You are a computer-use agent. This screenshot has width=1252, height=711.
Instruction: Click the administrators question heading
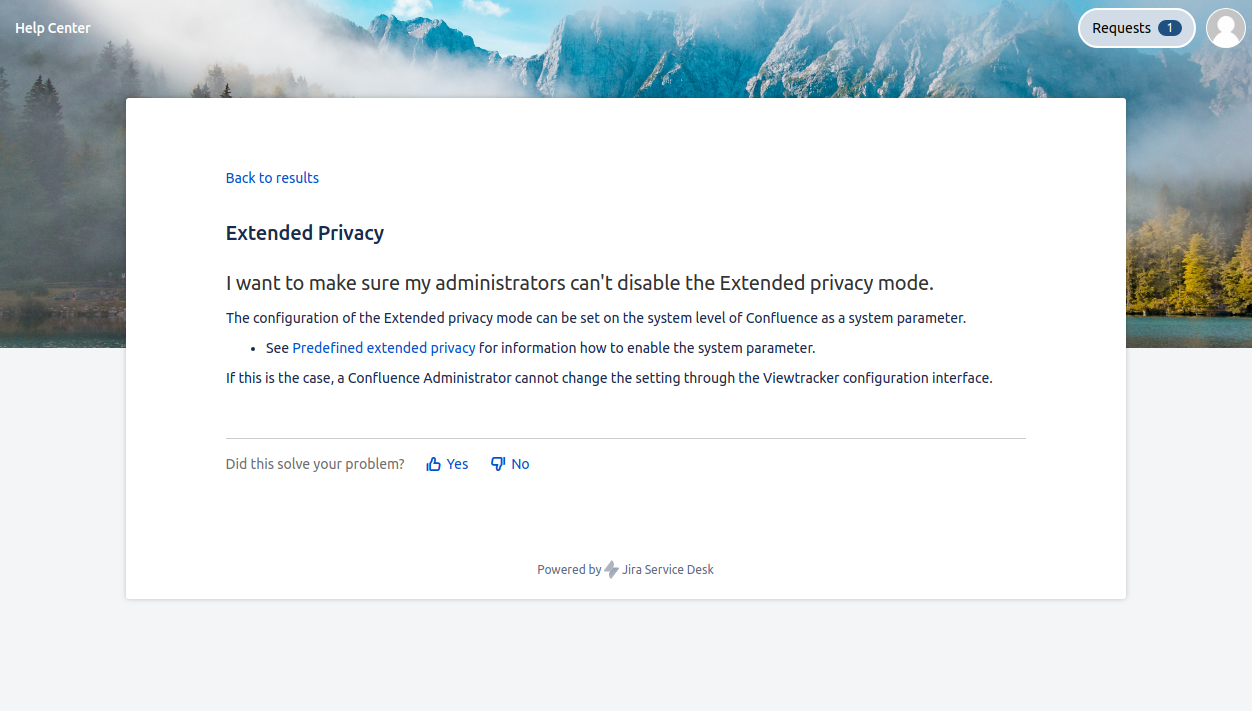(x=579, y=283)
